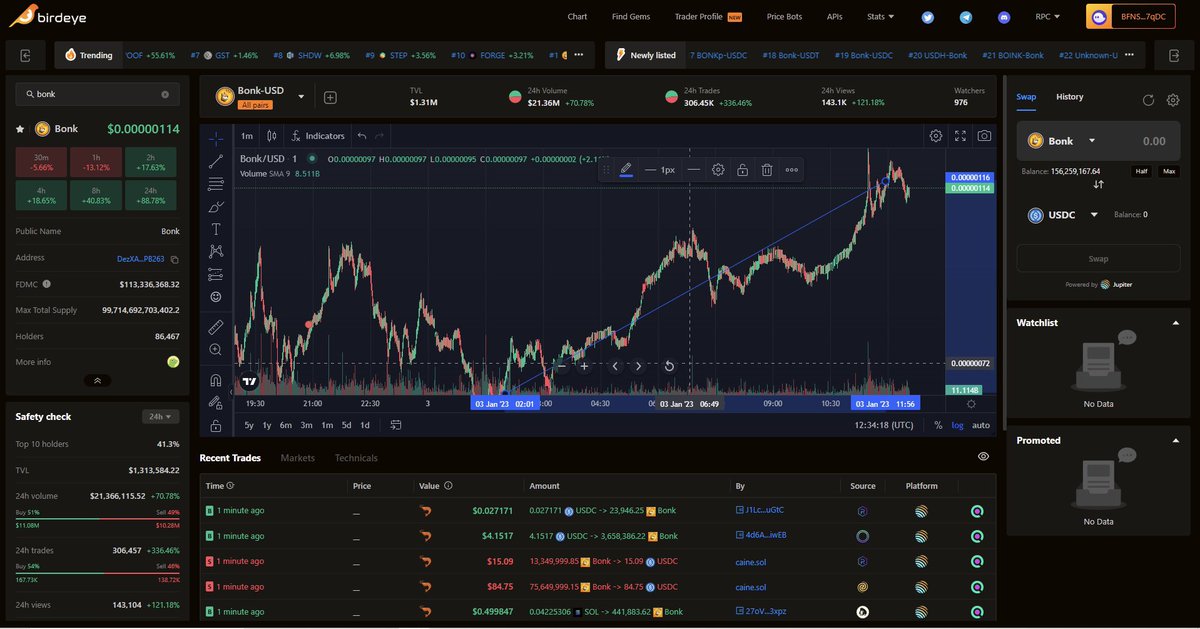Change the candlestick chart style
This screenshot has height=629, width=1200.
pyautogui.click(x=272, y=136)
